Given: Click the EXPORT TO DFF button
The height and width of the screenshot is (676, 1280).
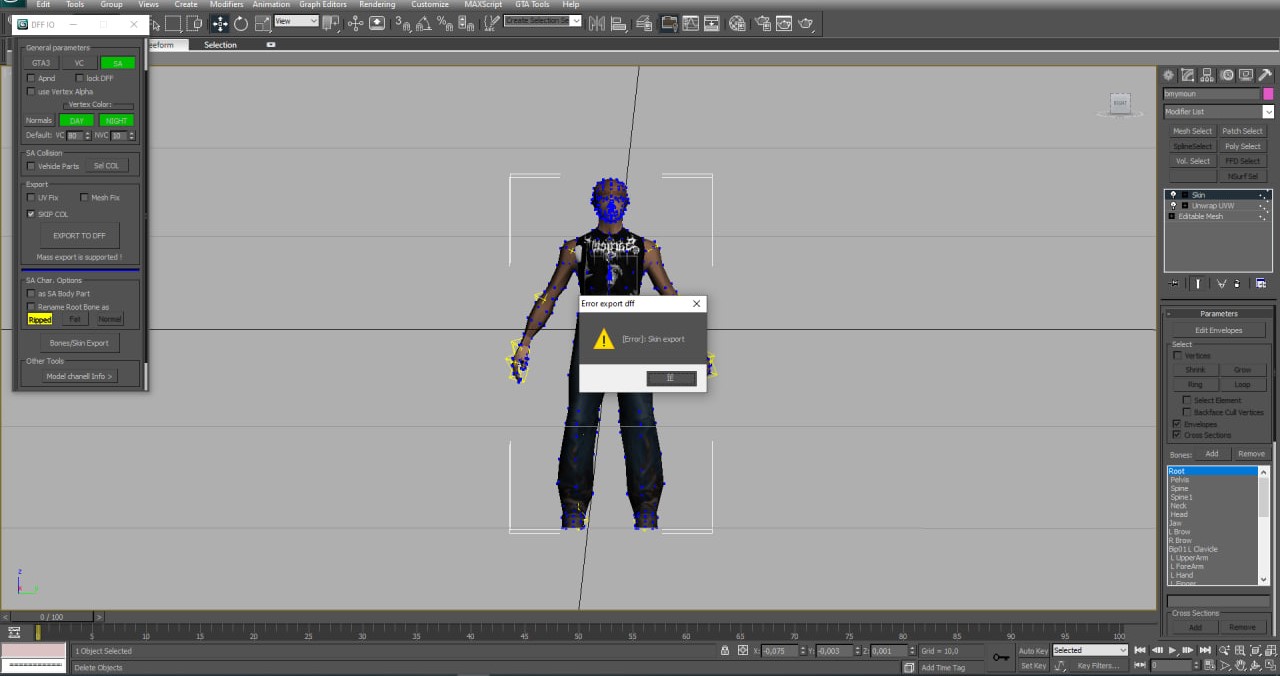Looking at the screenshot, I should click(79, 236).
